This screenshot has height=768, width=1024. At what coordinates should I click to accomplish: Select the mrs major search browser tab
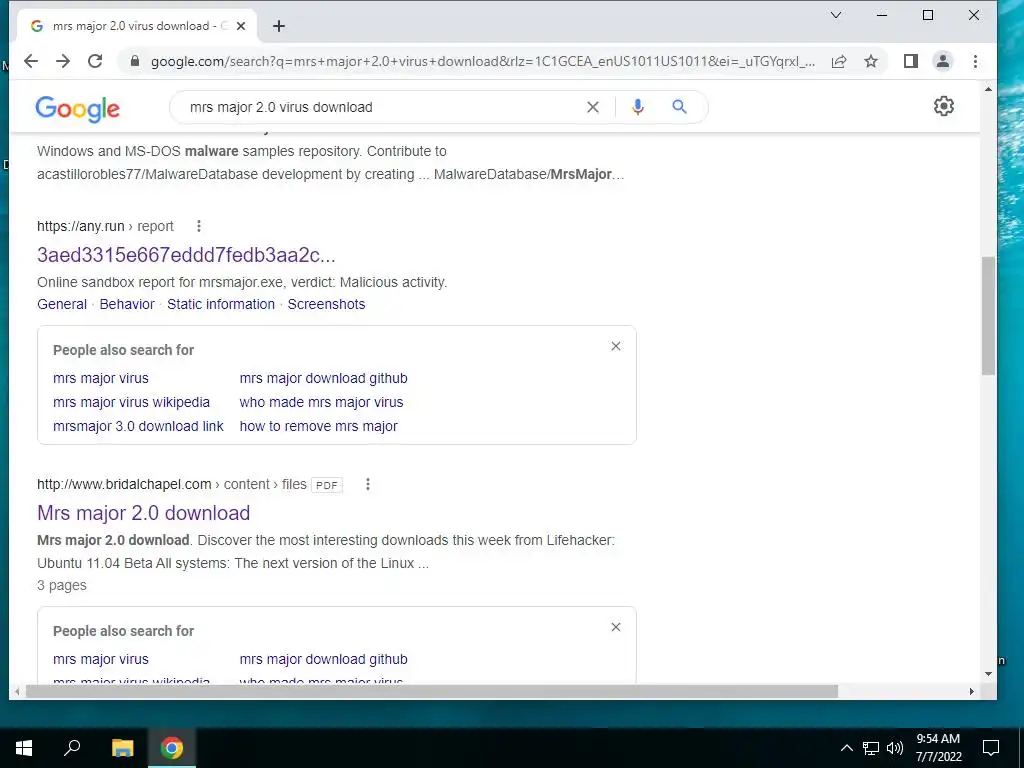coord(134,26)
